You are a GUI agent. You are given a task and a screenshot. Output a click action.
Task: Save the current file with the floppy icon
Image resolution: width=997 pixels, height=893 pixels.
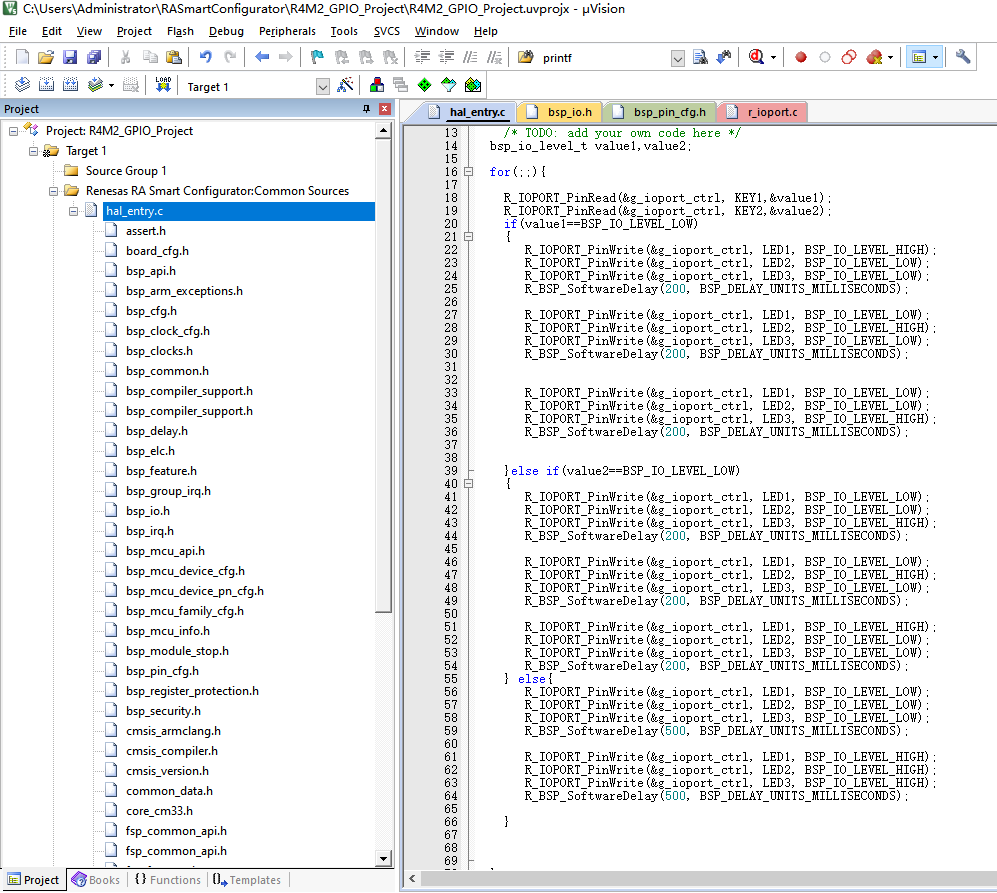[x=70, y=57]
